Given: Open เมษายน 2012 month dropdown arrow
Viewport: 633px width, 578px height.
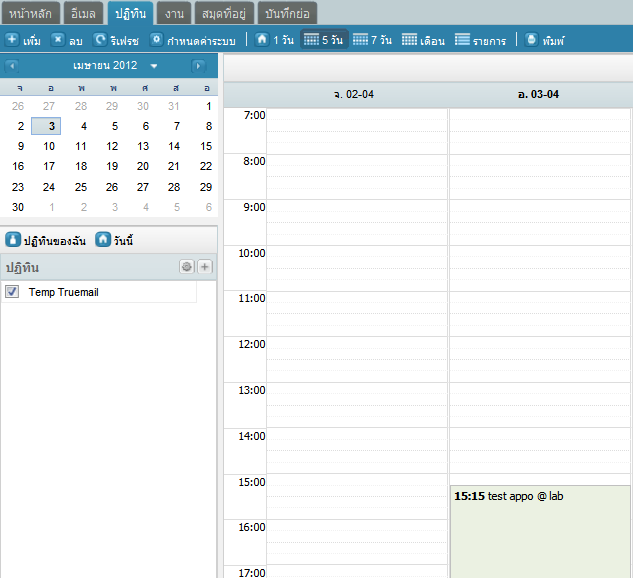Looking at the screenshot, I should tap(154, 66).
